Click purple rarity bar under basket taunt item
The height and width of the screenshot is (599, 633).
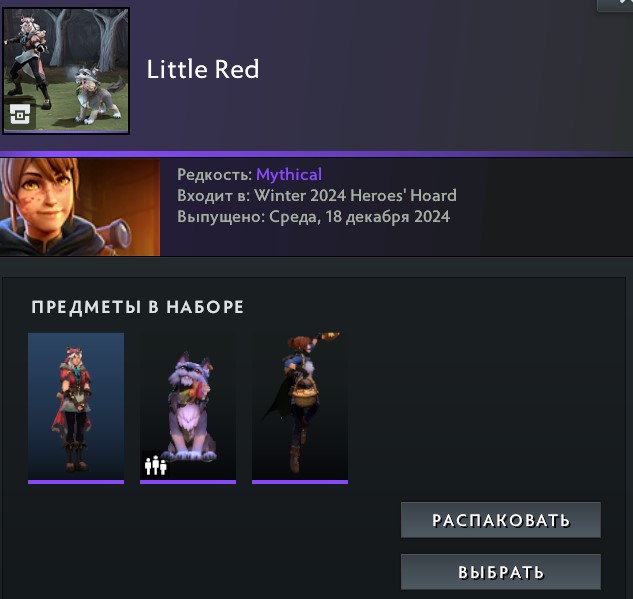click(300, 482)
